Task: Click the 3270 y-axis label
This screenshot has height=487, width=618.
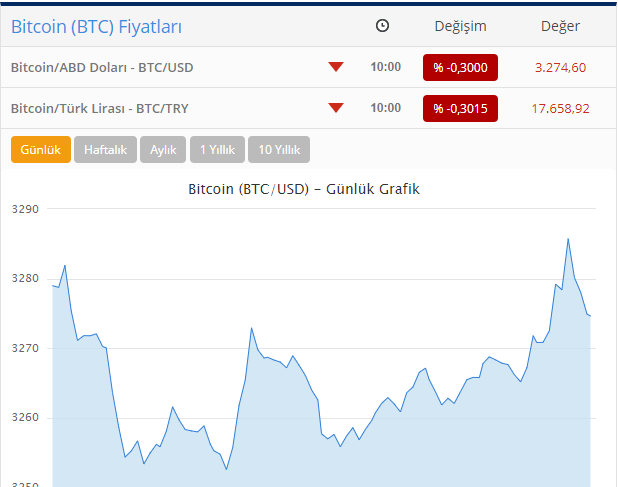Action: (25, 348)
